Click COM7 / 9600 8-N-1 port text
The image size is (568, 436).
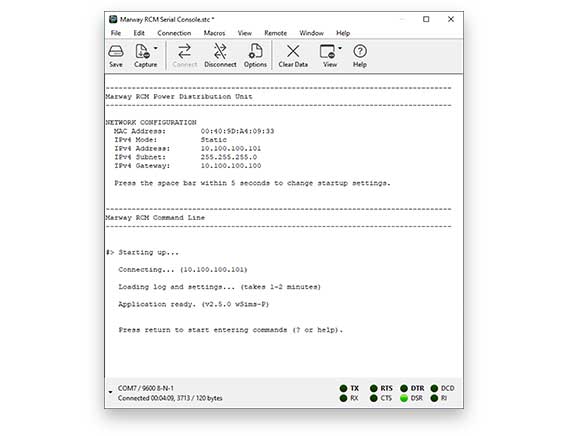[146, 388]
